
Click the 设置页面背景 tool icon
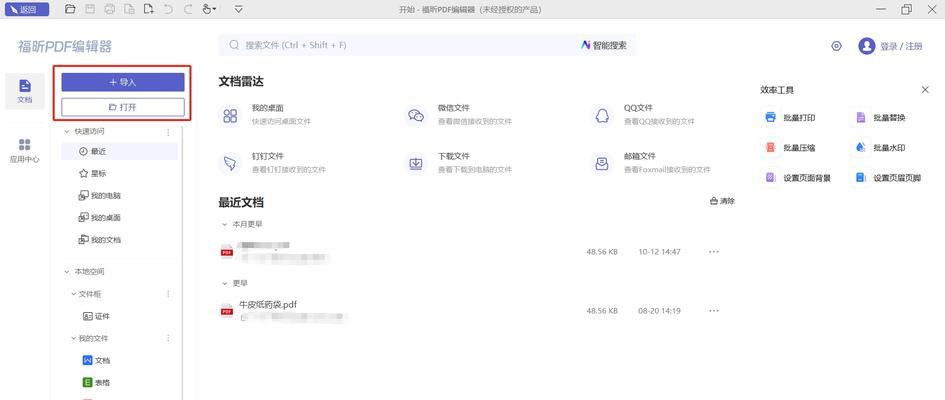coord(770,178)
